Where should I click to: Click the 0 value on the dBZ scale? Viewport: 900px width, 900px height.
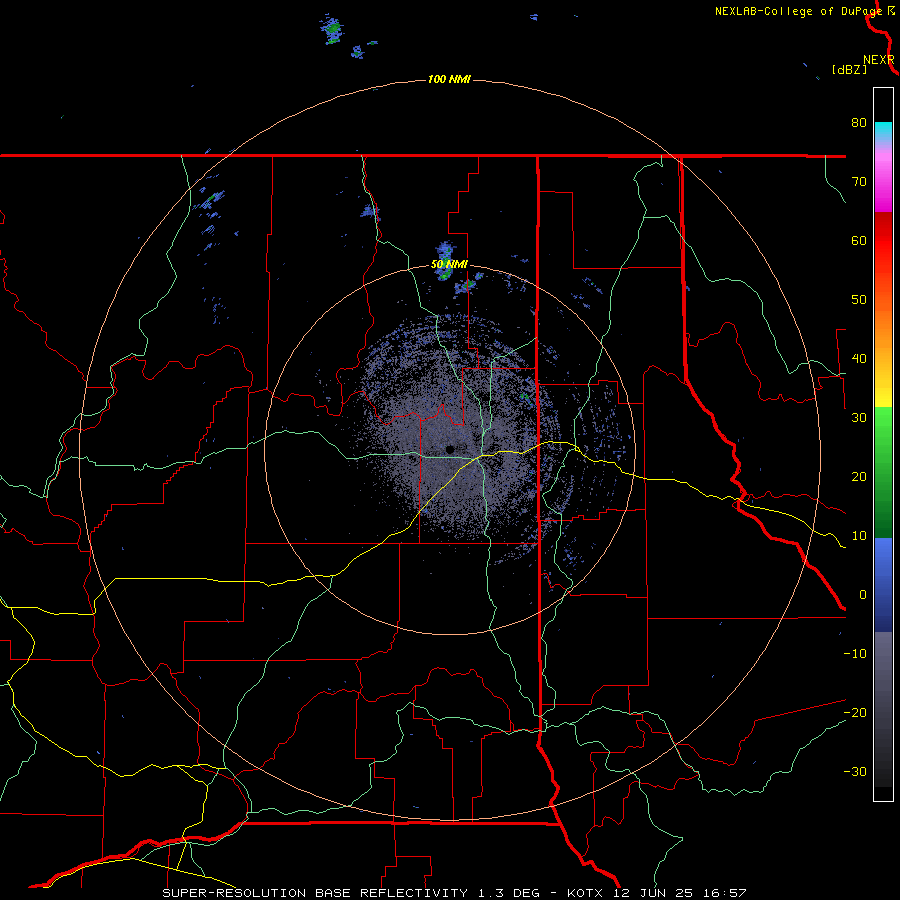pos(863,595)
